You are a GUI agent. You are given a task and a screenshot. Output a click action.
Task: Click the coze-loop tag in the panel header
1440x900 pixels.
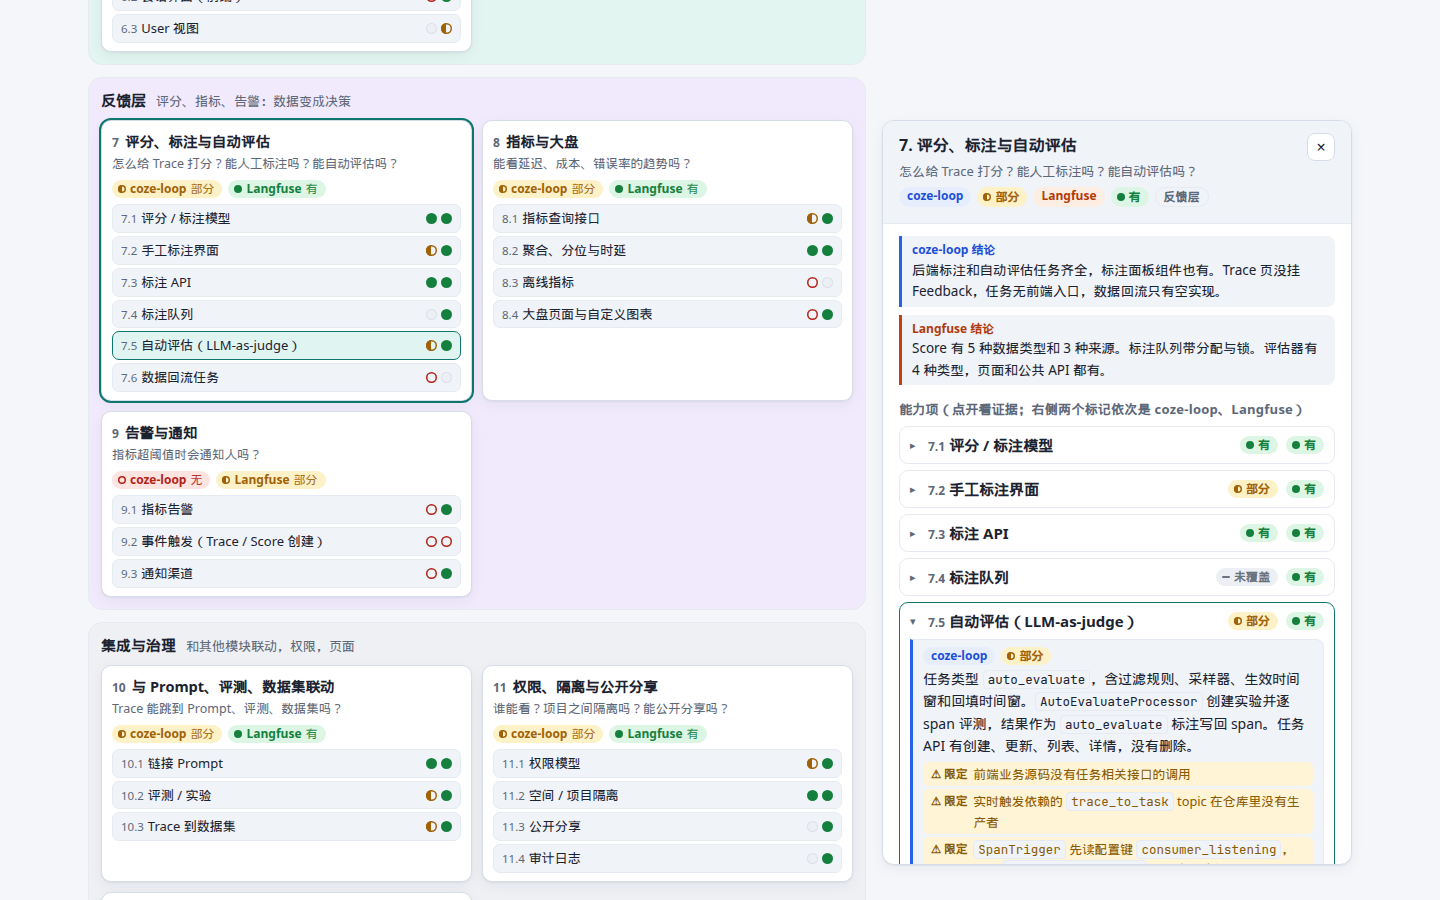(x=935, y=197)
